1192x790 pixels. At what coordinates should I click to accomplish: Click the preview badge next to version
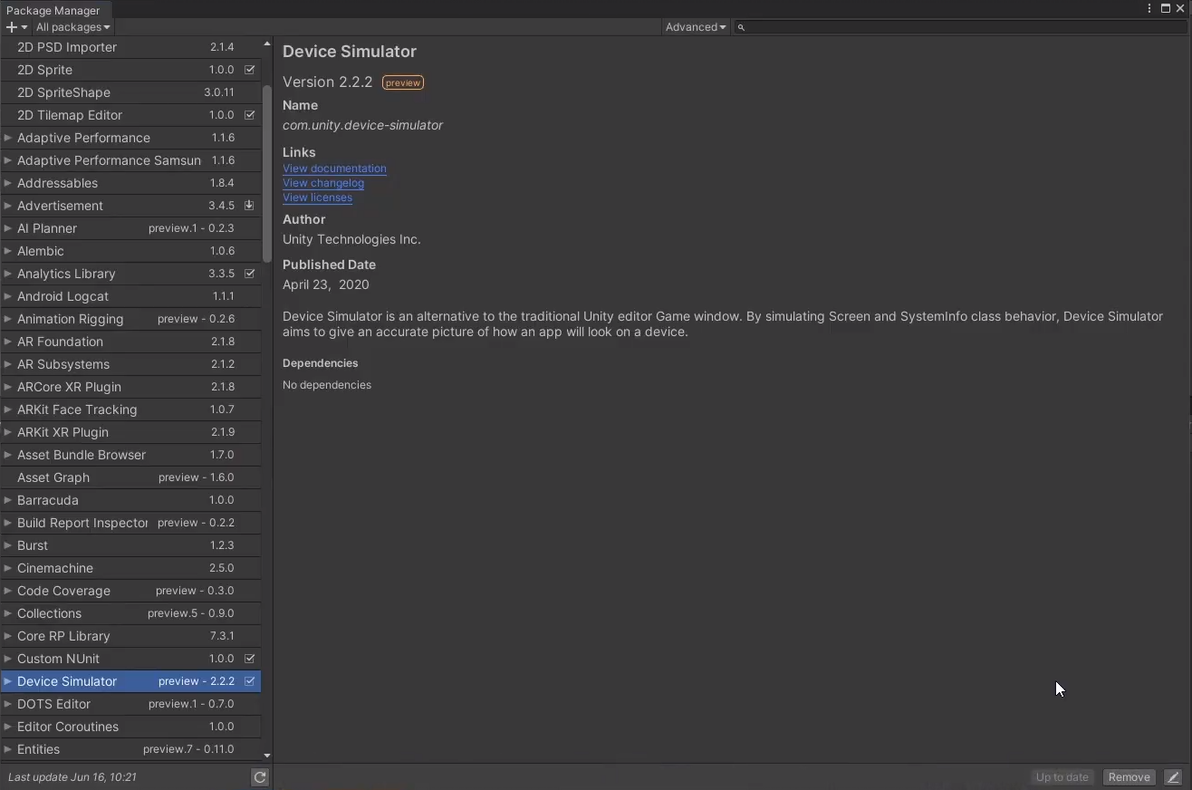coord(403,83)
